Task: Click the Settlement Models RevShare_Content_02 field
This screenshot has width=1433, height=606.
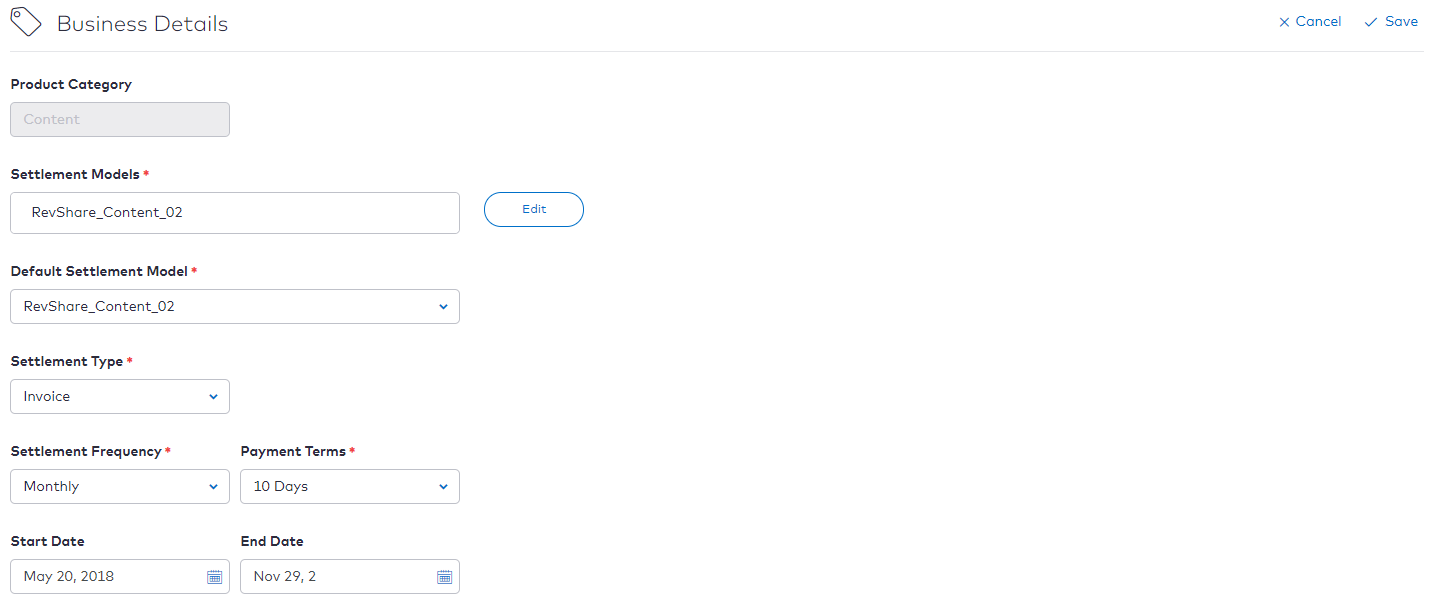Action: 235,213
